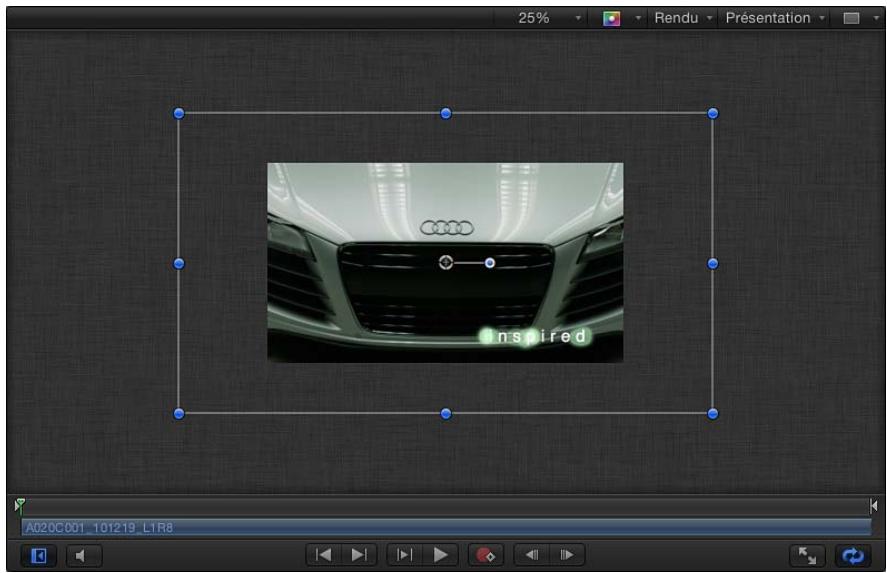Screen dimensions: 887x573
Task: Open the Rendu menu
Action: [682, 18]
